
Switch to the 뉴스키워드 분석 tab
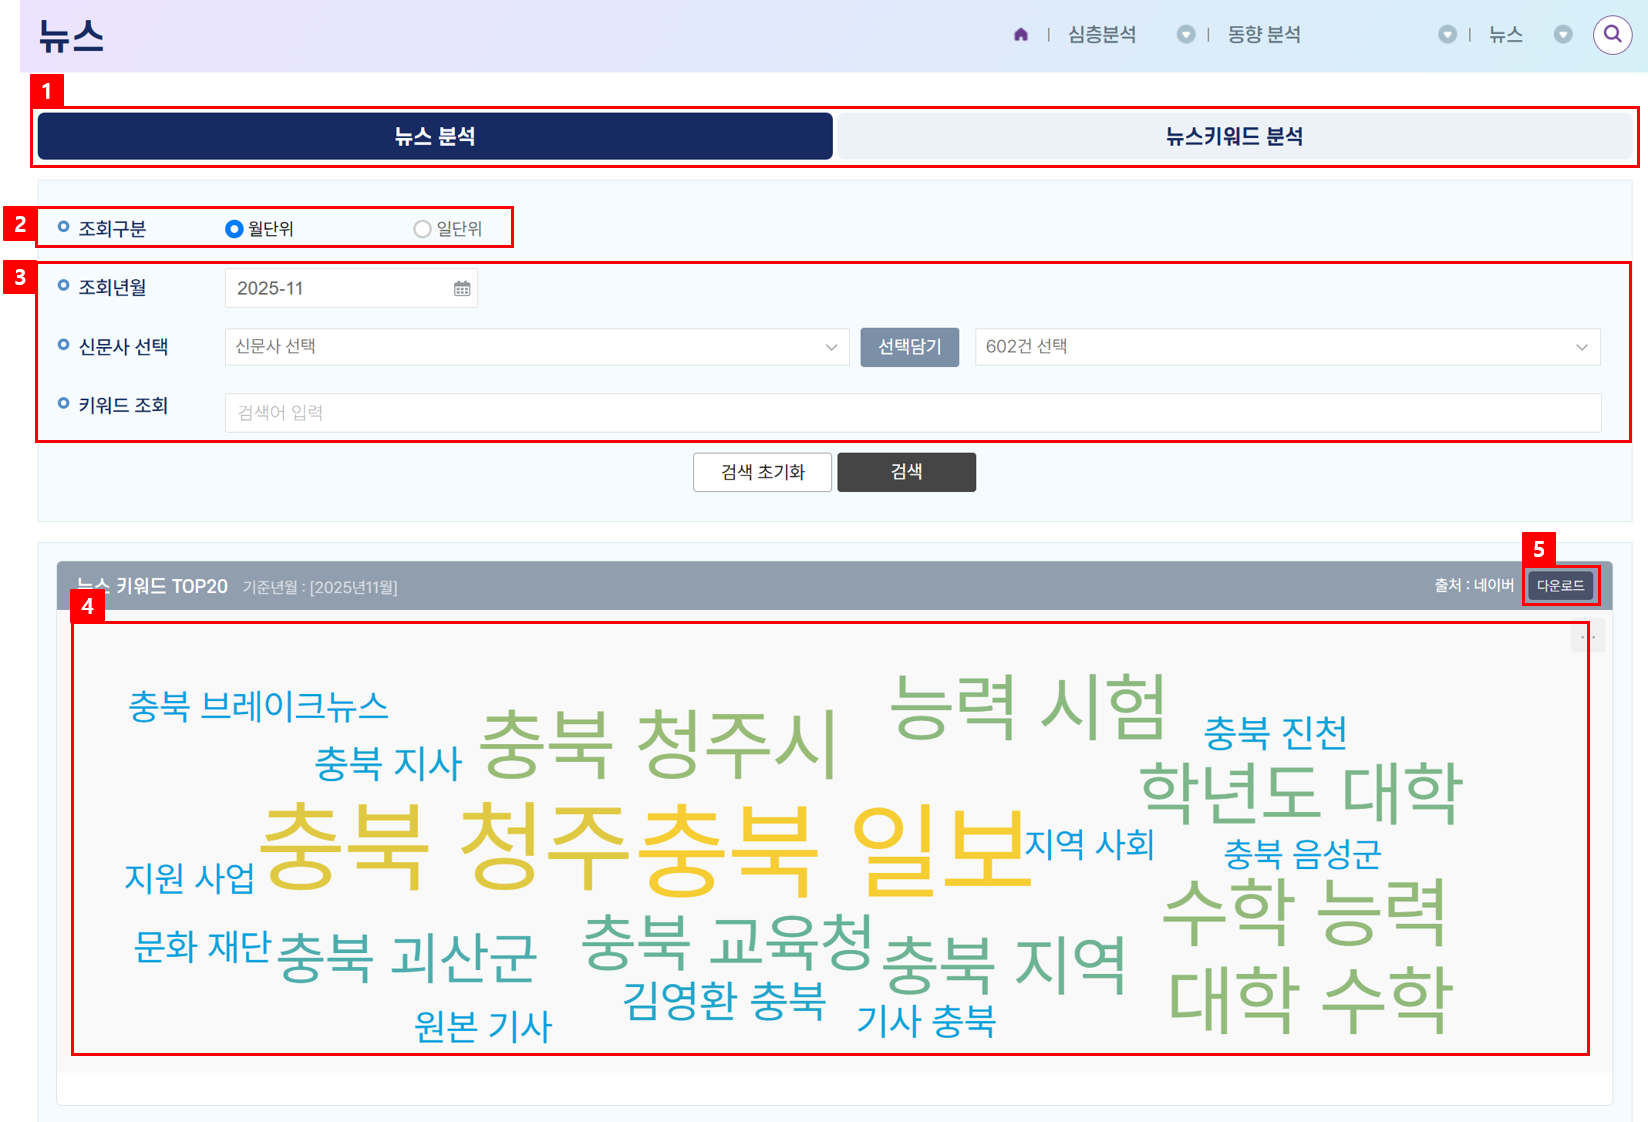[x=1234, y=137]
